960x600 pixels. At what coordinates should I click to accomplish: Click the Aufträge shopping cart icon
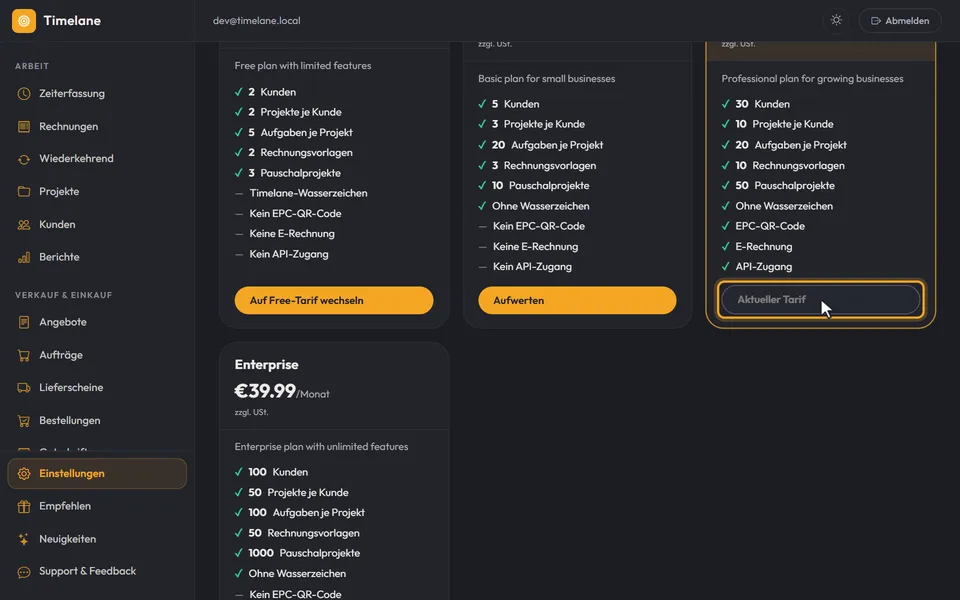click(x=24, y=355)
